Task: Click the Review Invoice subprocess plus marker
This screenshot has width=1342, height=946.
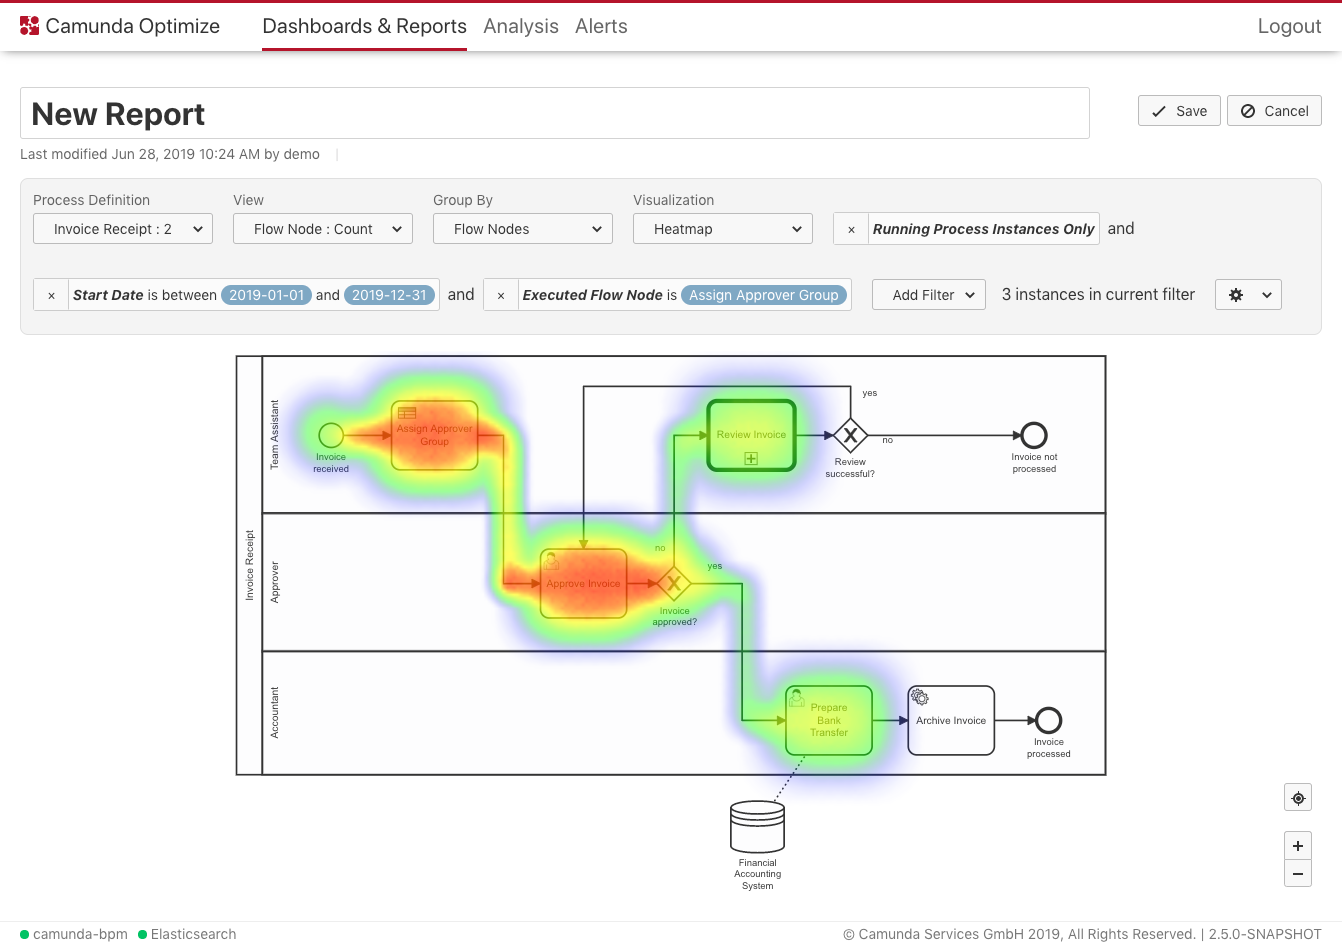Action: click(751, 458)
